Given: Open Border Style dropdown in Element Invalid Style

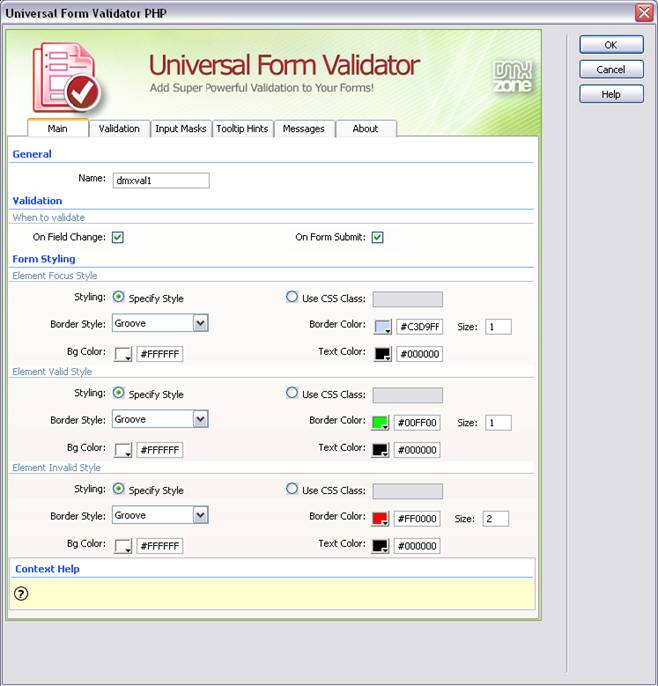Looking at the screenshot, I should 160,515.
